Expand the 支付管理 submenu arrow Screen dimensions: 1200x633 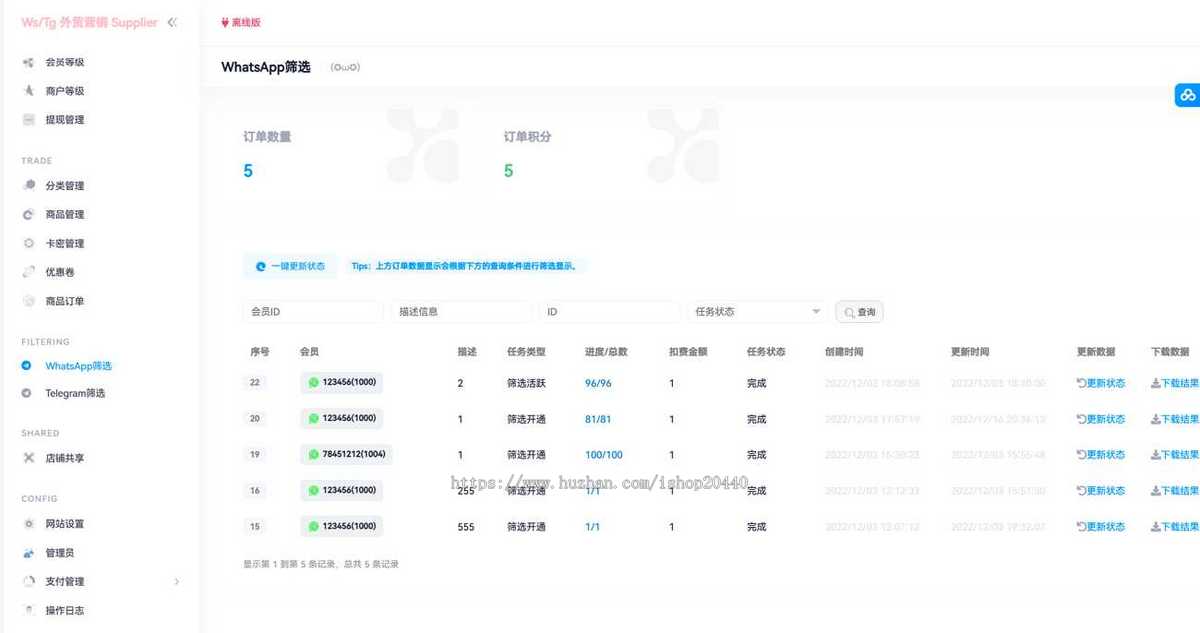click(x=177, y=581)
